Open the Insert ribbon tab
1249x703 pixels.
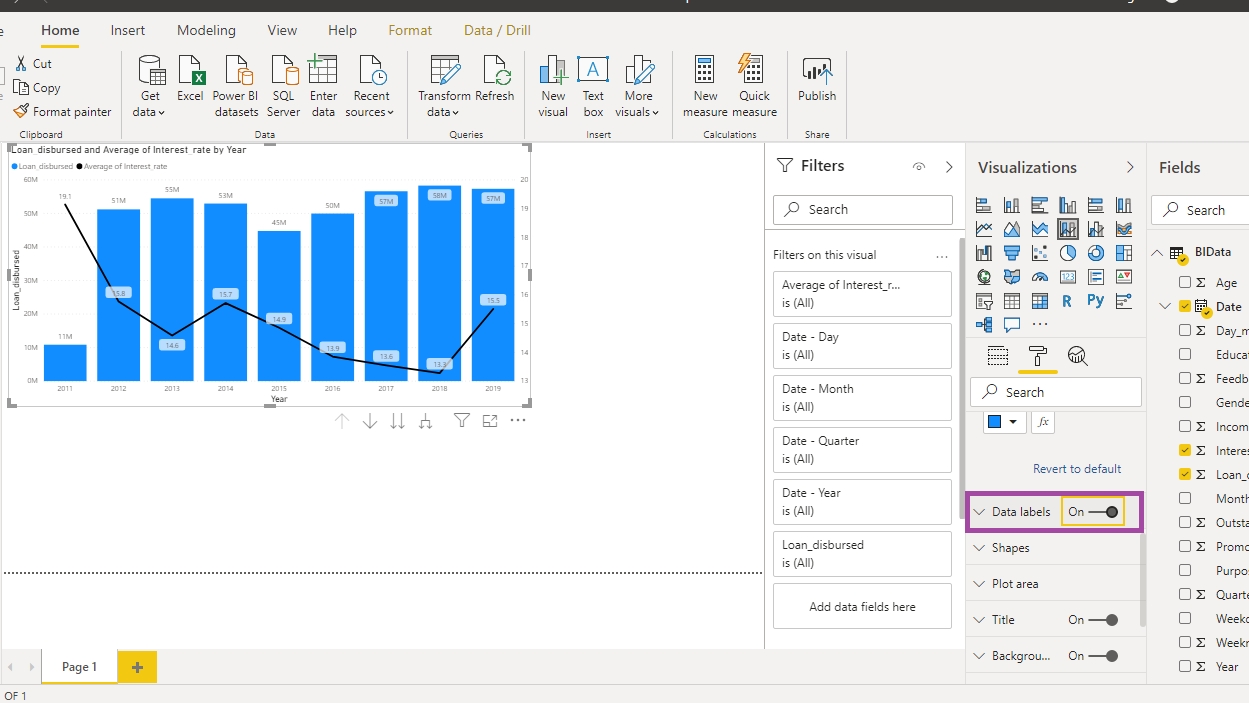128,30
